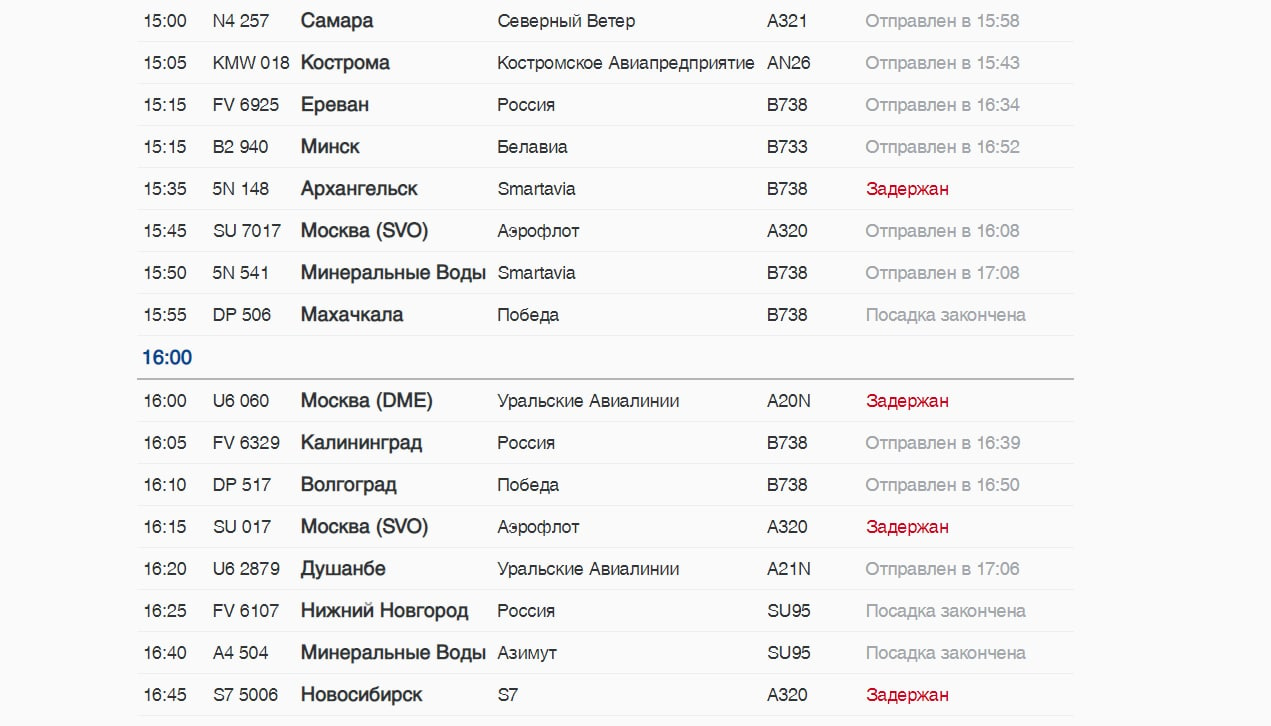This screenshot has height=726, width=1271.
Task: Open Минск flight B2 940 details
Action: (605, 147)
